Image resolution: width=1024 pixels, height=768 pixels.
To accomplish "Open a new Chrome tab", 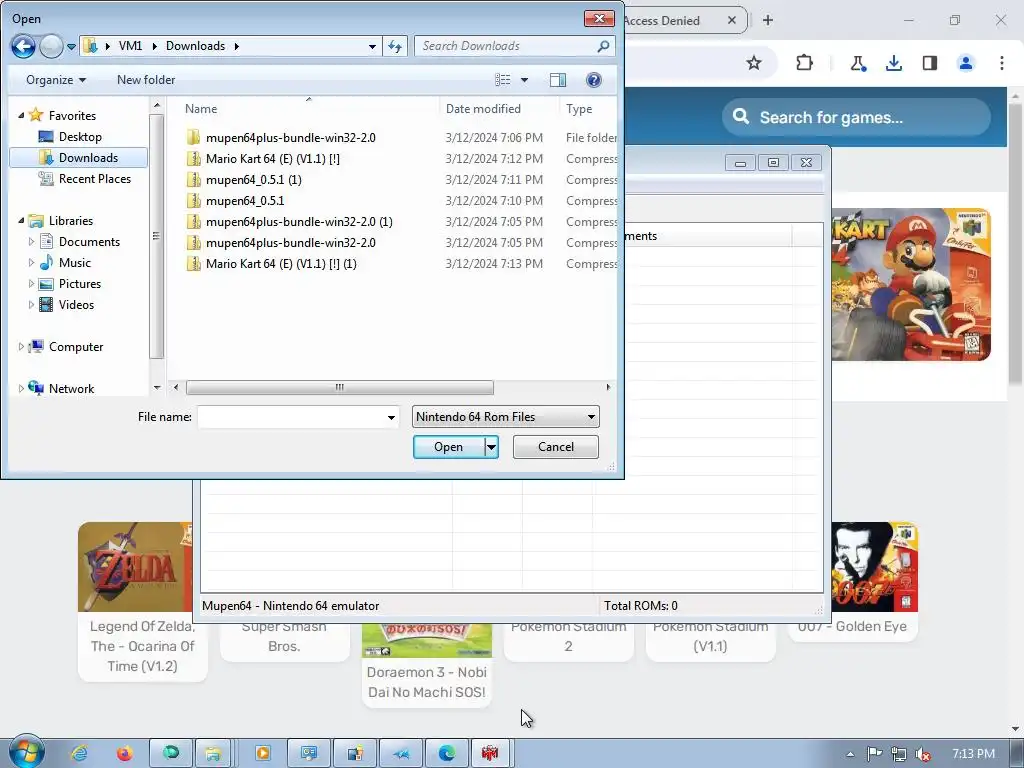I will 768,20.
